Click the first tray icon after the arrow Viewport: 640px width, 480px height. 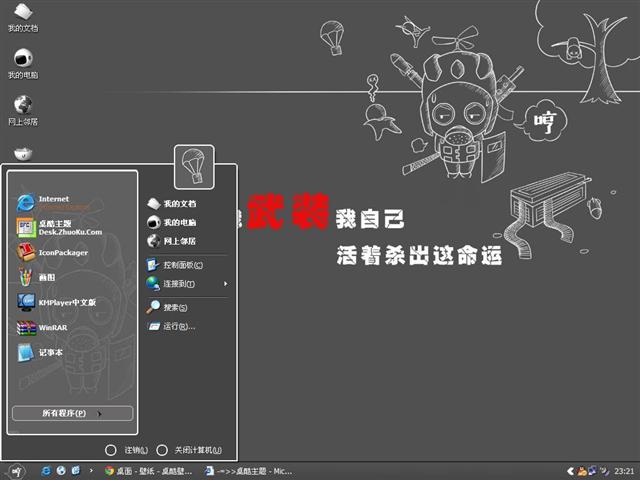[x=582, y=471]
